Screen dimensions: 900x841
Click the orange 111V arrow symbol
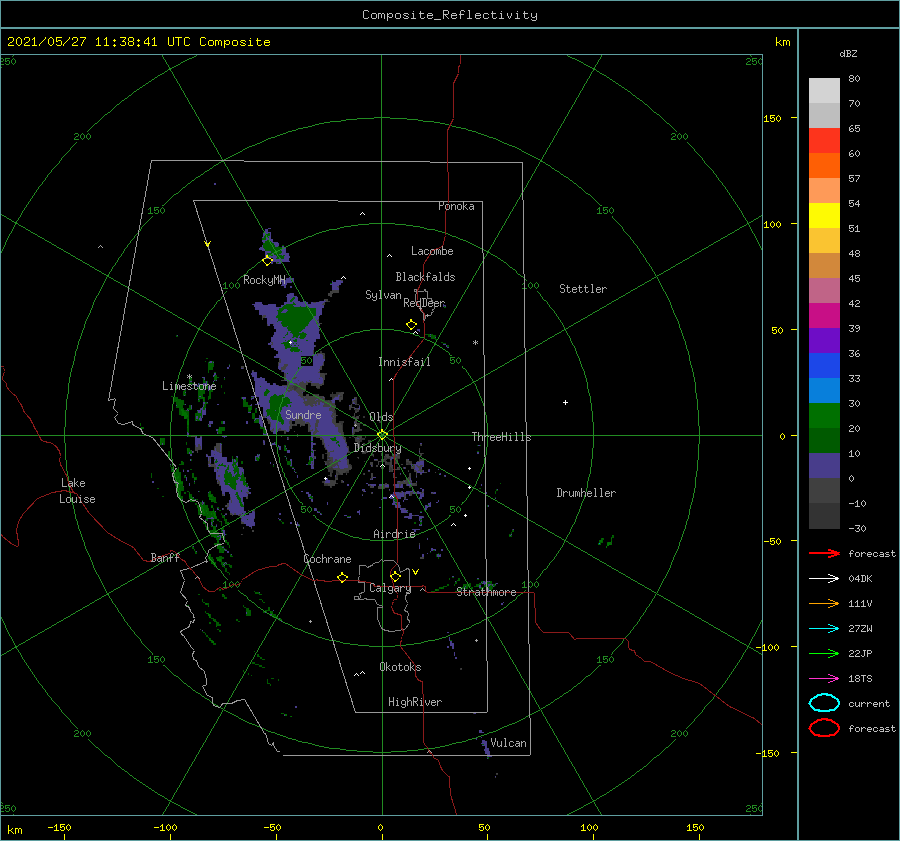(x=824, y=603)
